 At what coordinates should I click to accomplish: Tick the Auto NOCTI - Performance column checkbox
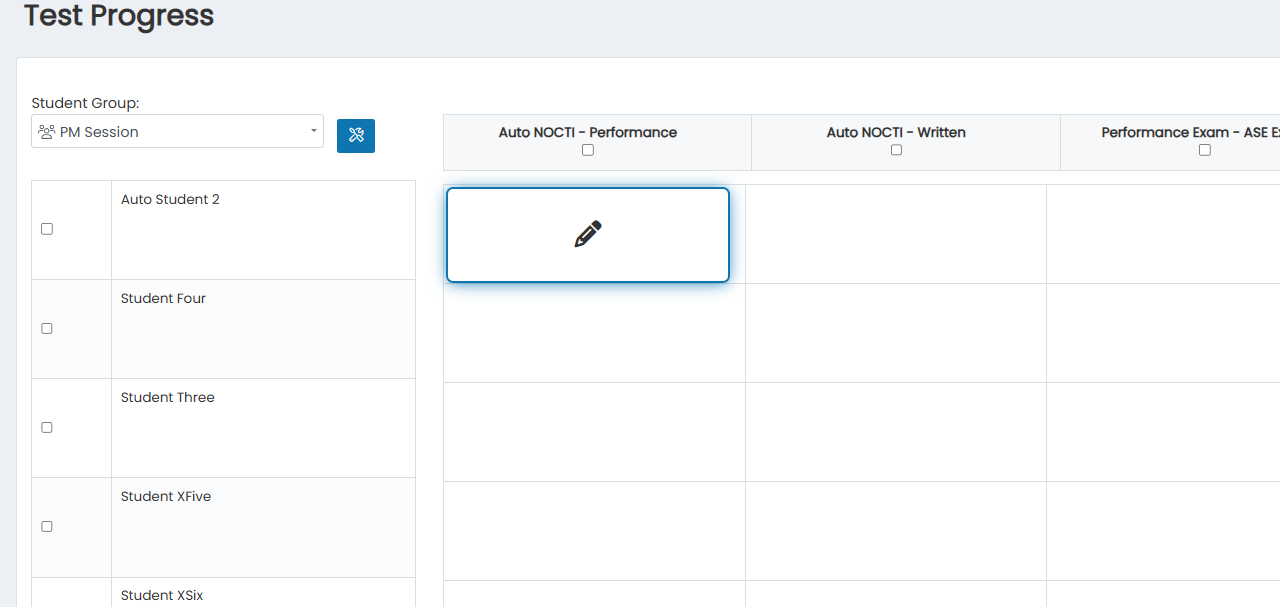click(588, 150)
